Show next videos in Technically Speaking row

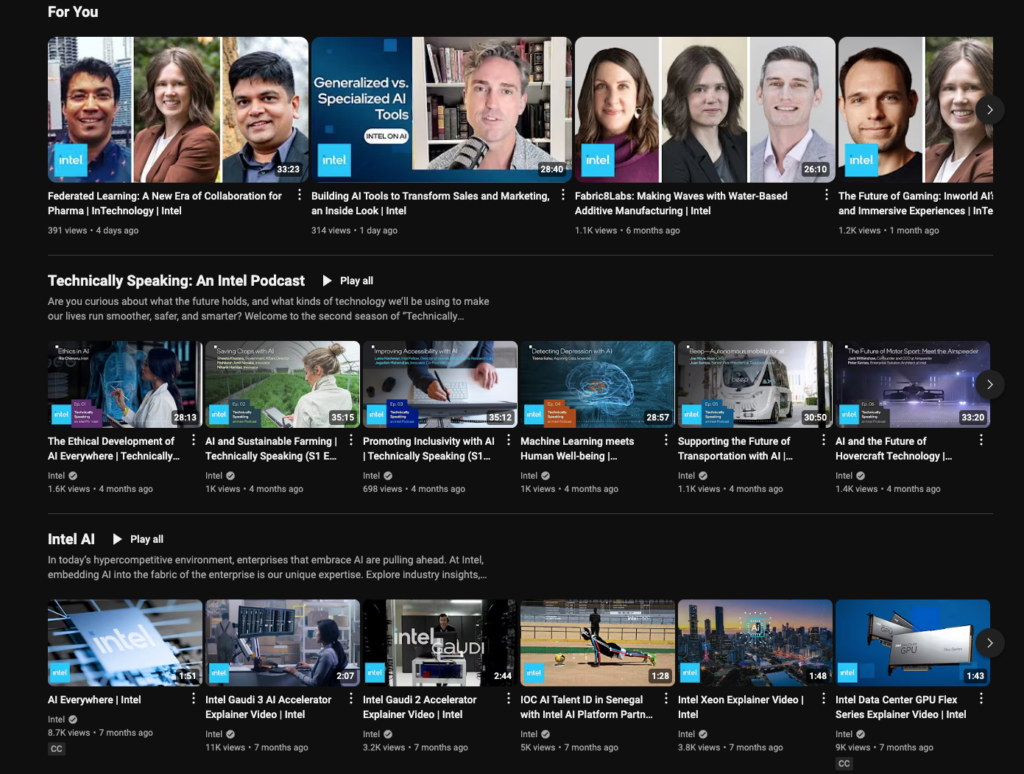[990, 384]
